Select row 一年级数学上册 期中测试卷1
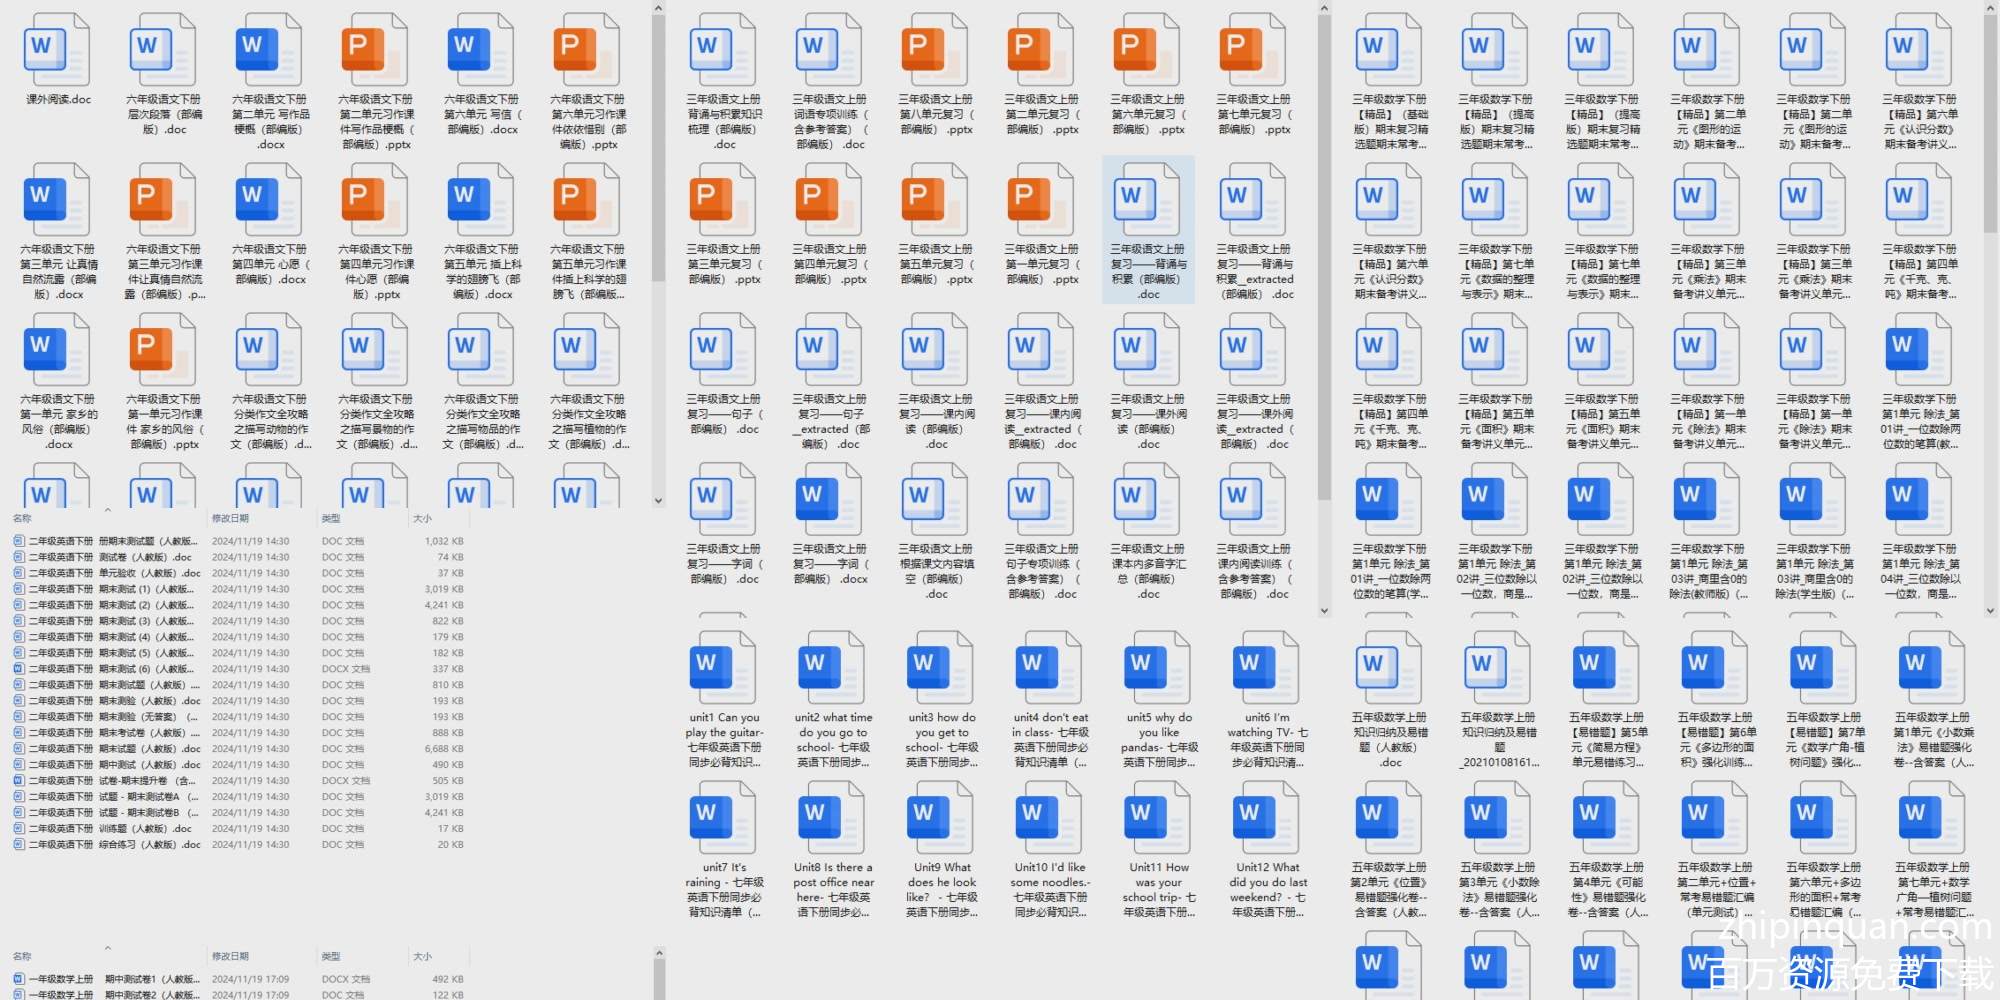2000x1000 pixels. 238,979
